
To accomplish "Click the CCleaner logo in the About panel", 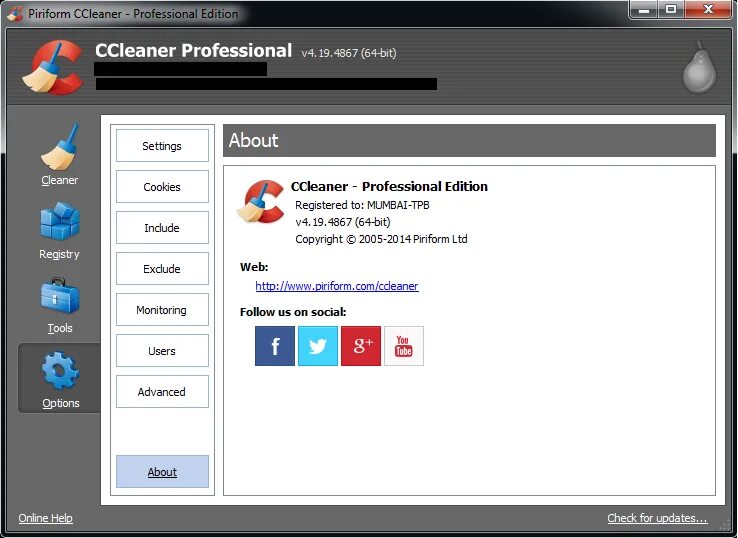I will pyautogui.click(x=261, y=201).
